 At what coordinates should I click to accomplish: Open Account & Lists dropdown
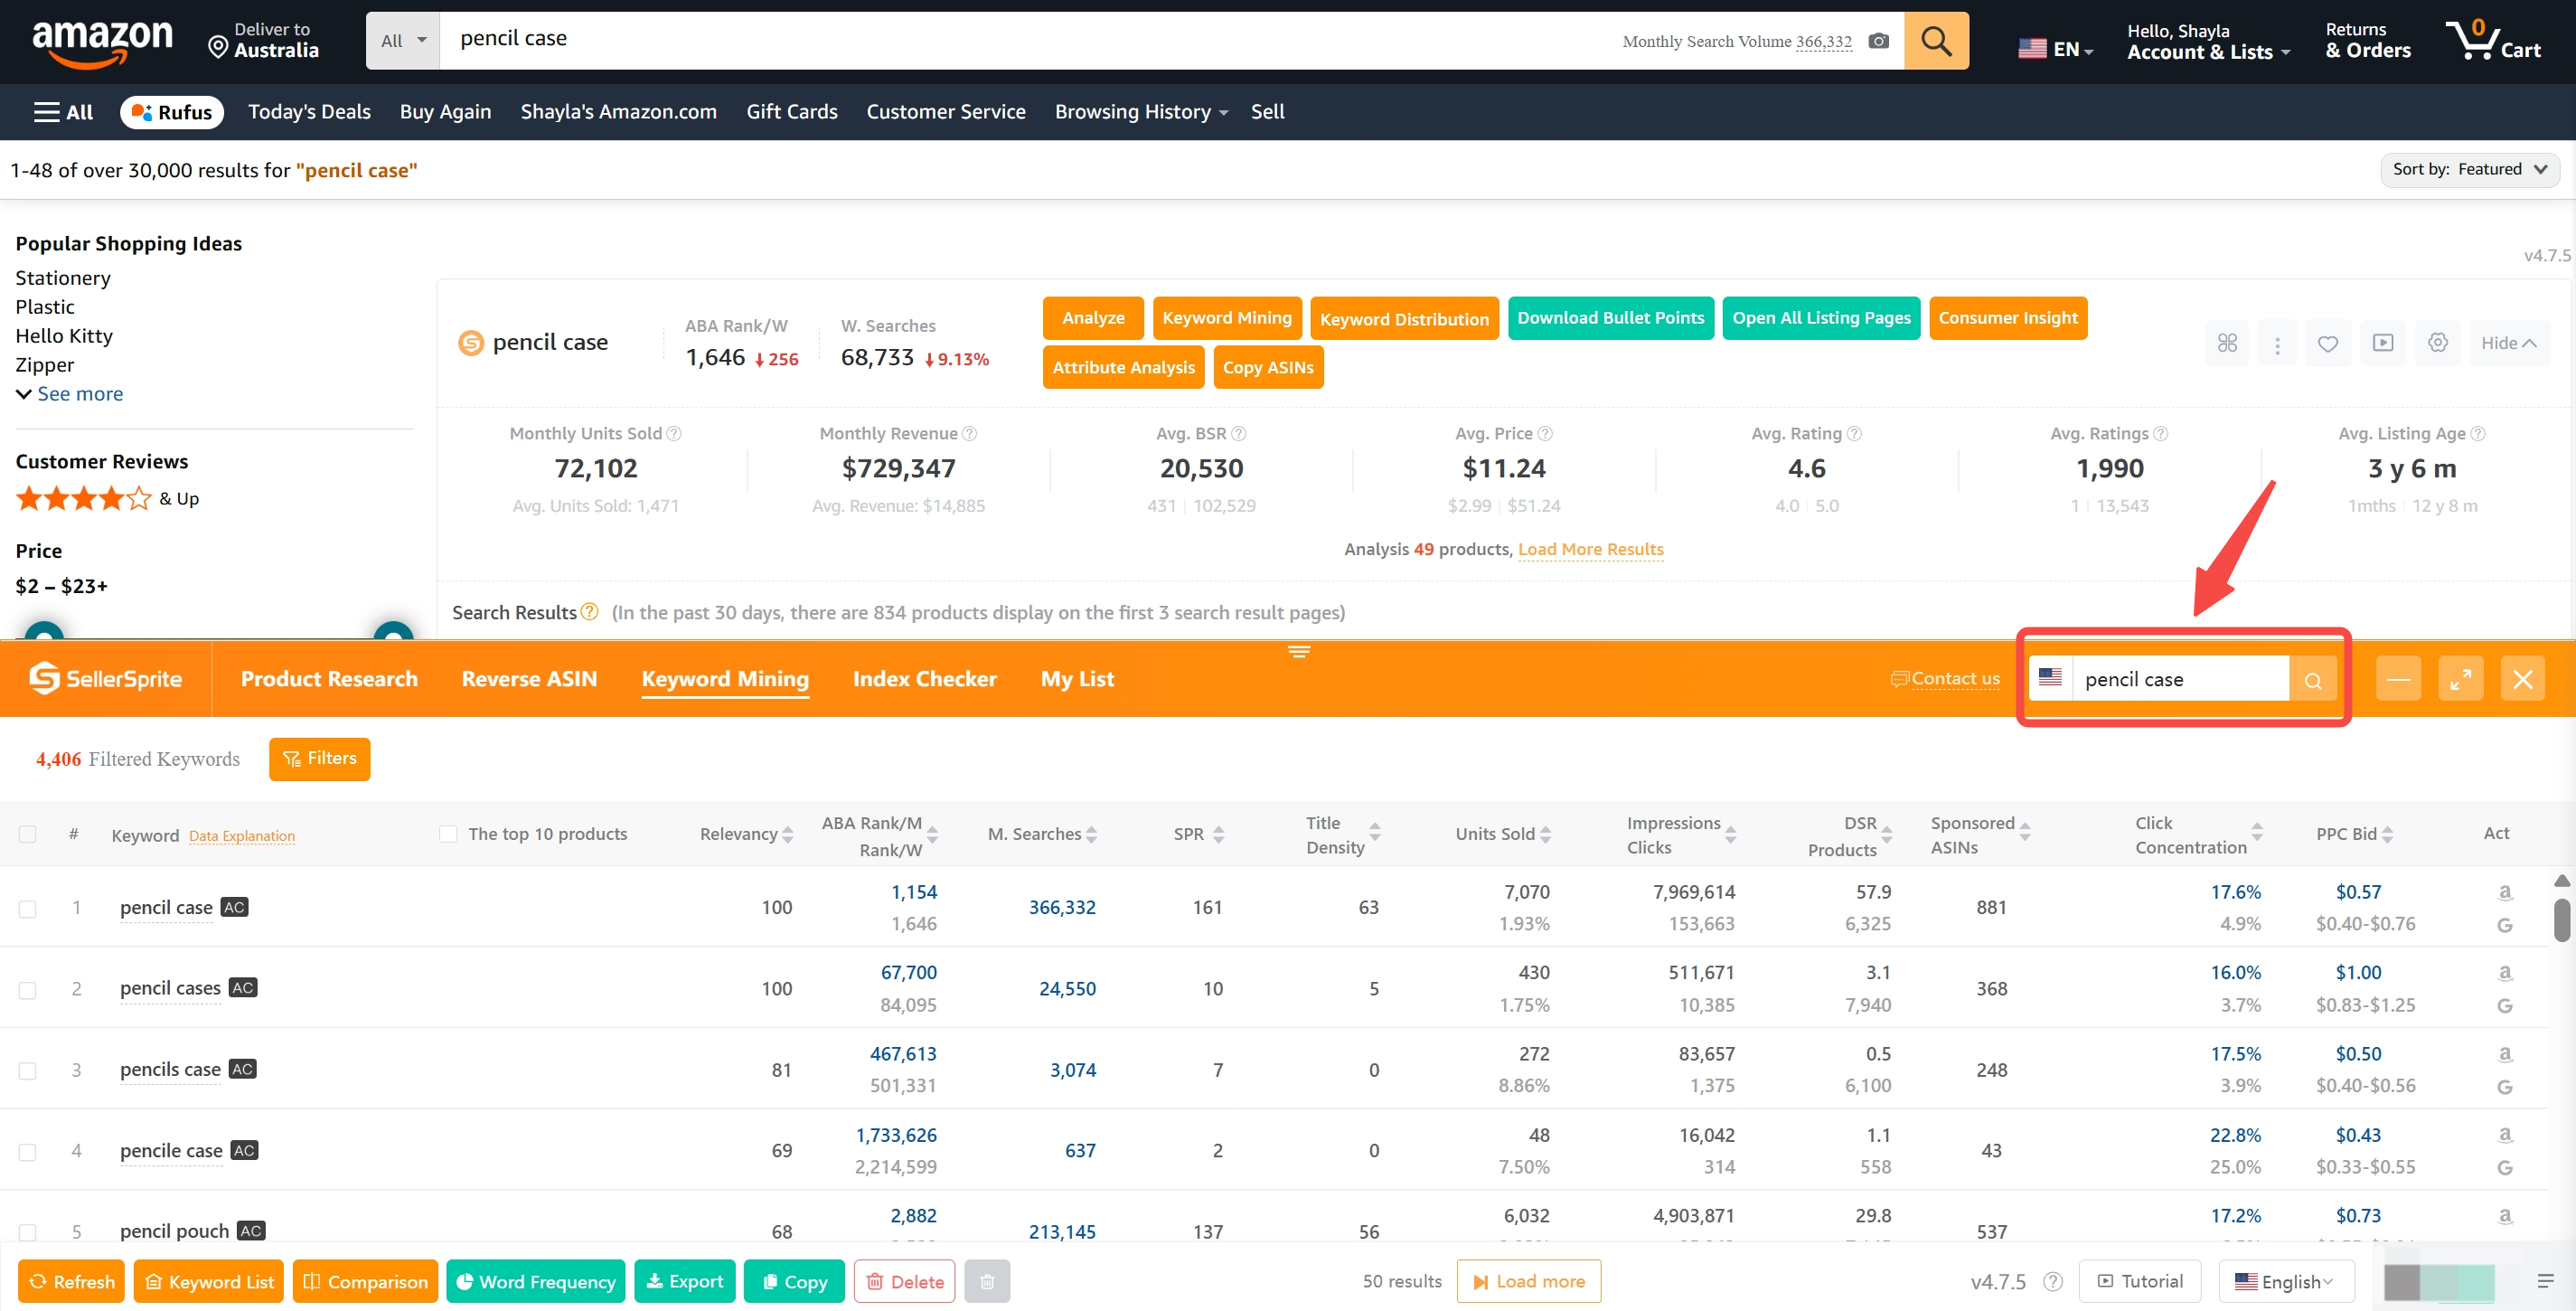[x=2208, y=42]
